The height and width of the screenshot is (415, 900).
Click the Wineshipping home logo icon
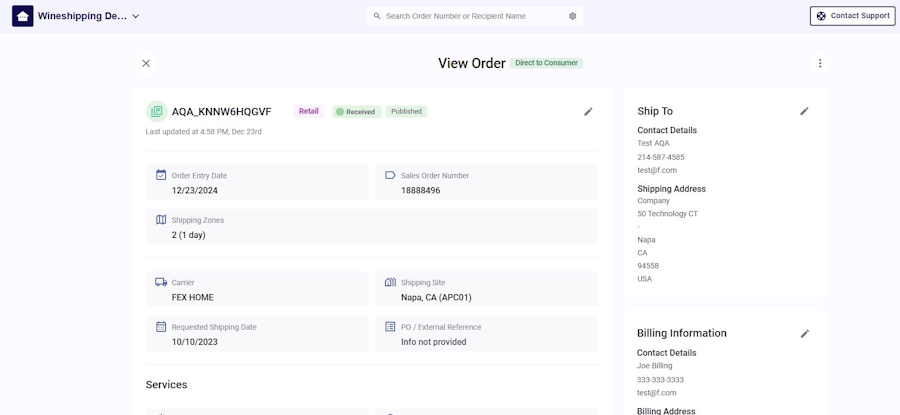(22, 16)
